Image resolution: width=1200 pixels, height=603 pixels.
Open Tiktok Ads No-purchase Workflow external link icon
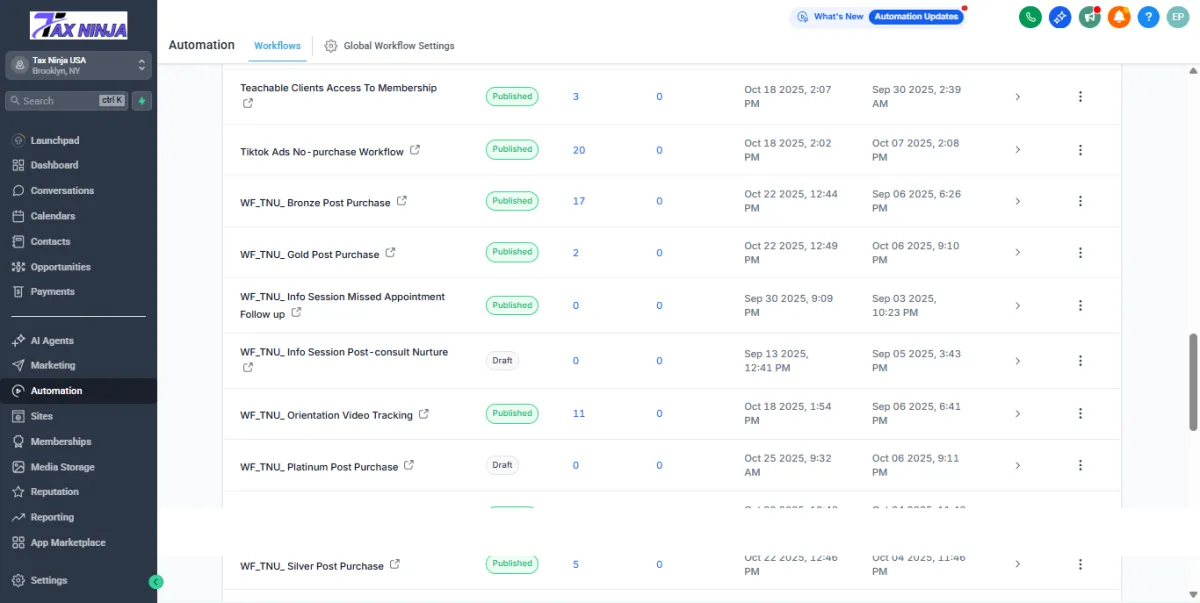[x=415, y=151]
